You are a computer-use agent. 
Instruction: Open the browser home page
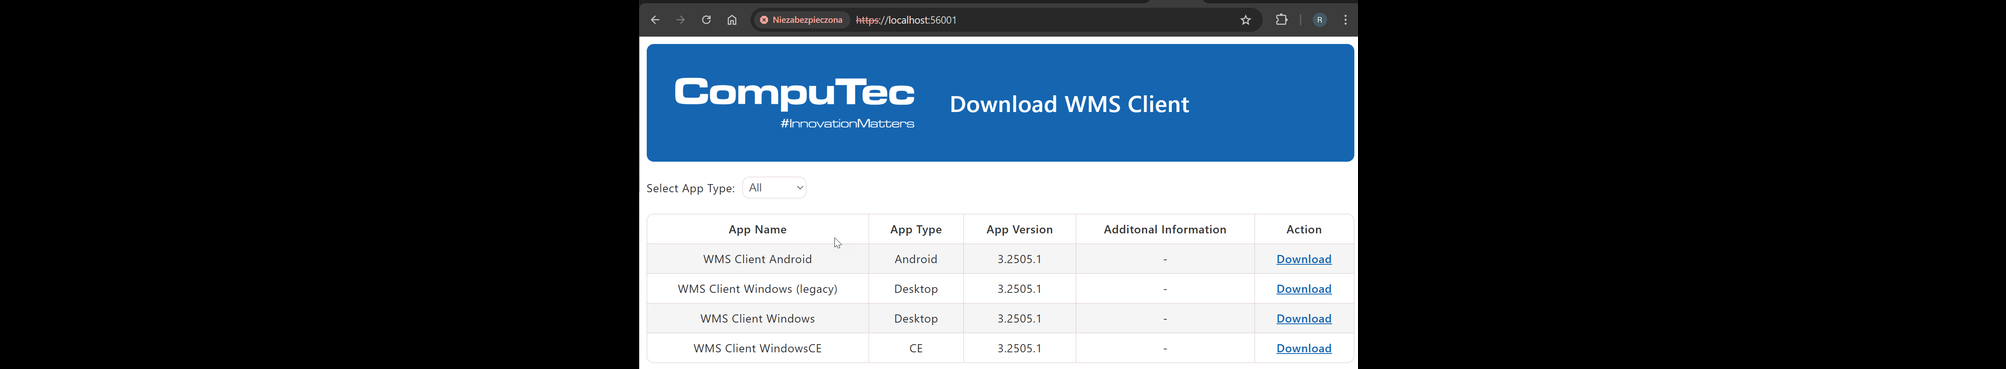coord(732,20)
